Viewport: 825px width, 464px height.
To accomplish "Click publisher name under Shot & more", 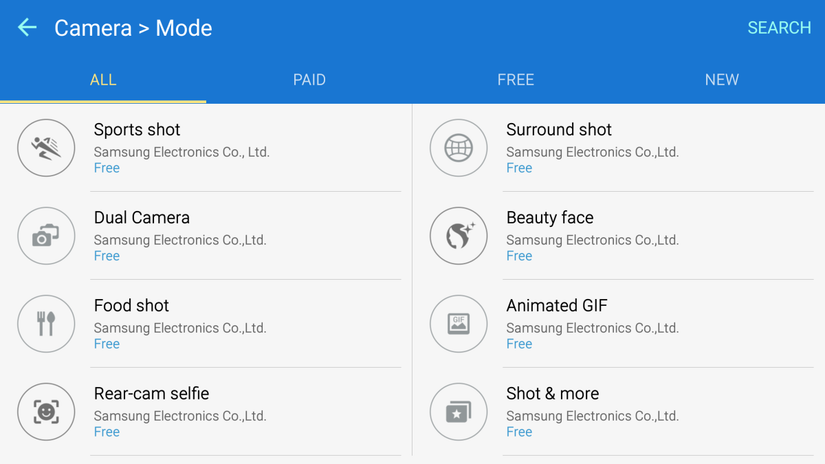I will (x=592, y=416).
